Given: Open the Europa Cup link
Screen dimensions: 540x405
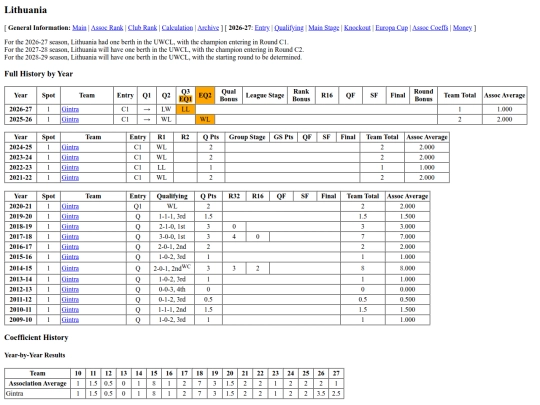Looking at the screenshot, I should pyautogui.click(x=391, y=28).
